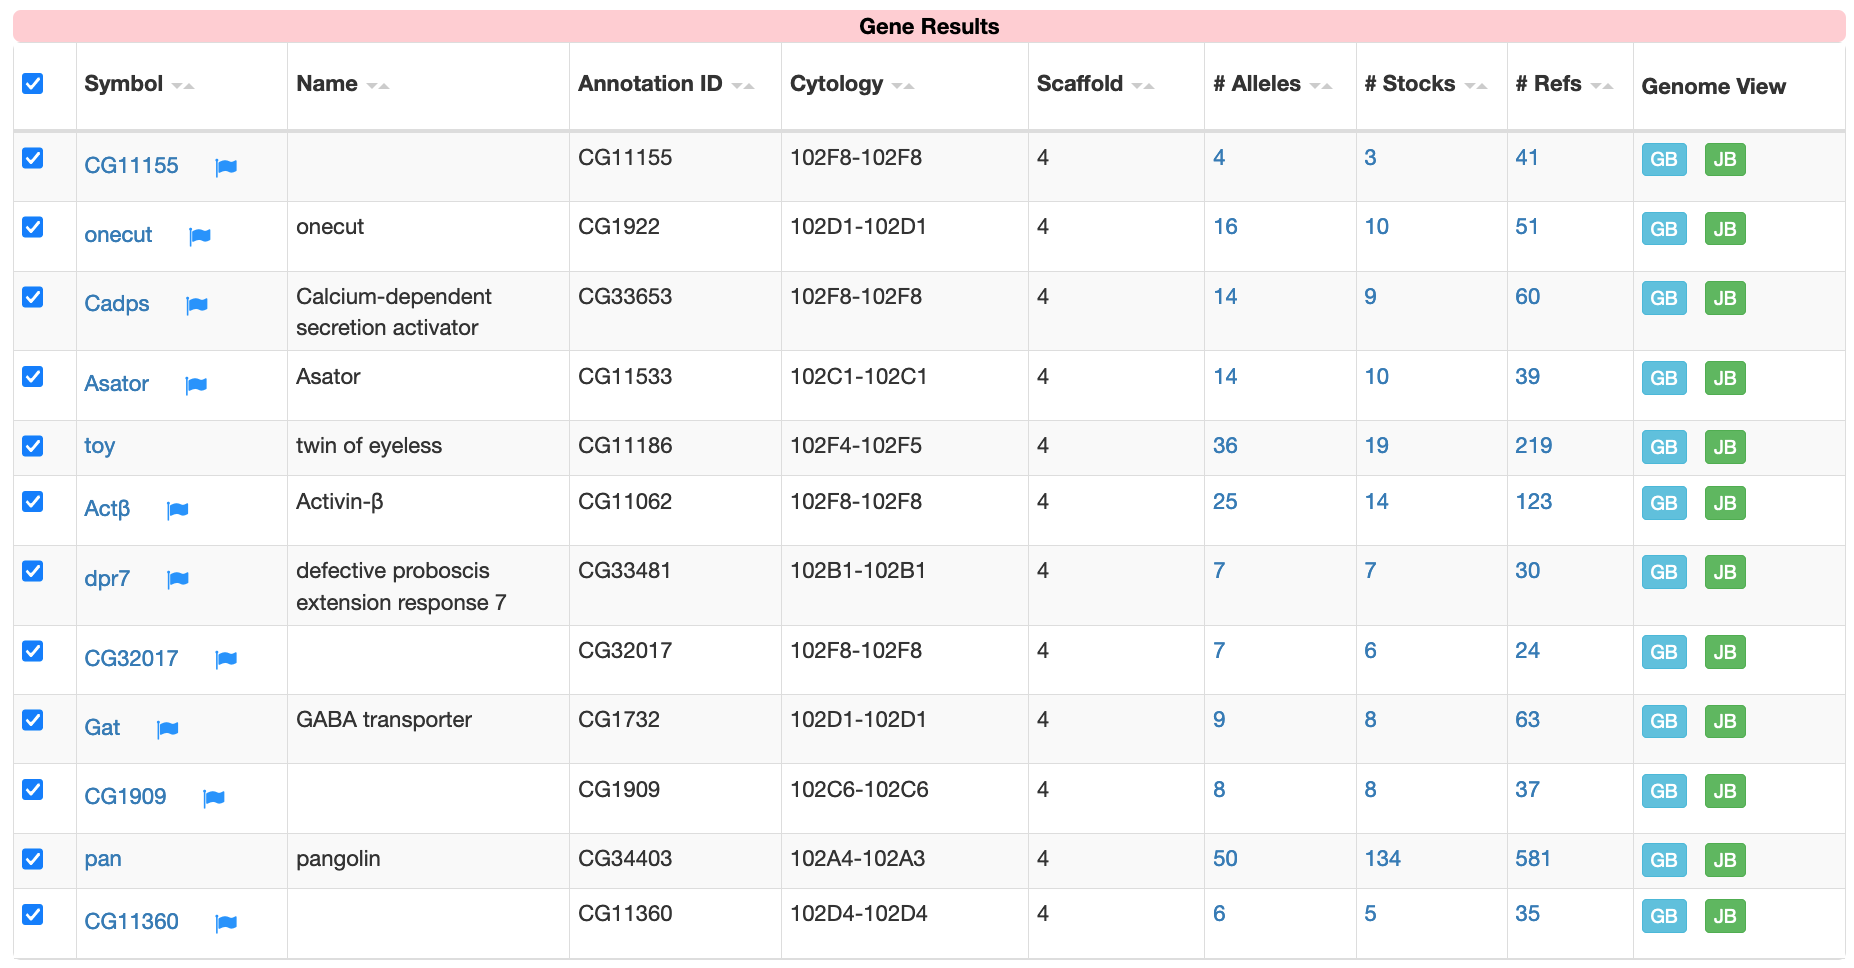Click the flag icon next to Cadps
This screenshot has width=1854, height=968.
(x=197, y=305)
